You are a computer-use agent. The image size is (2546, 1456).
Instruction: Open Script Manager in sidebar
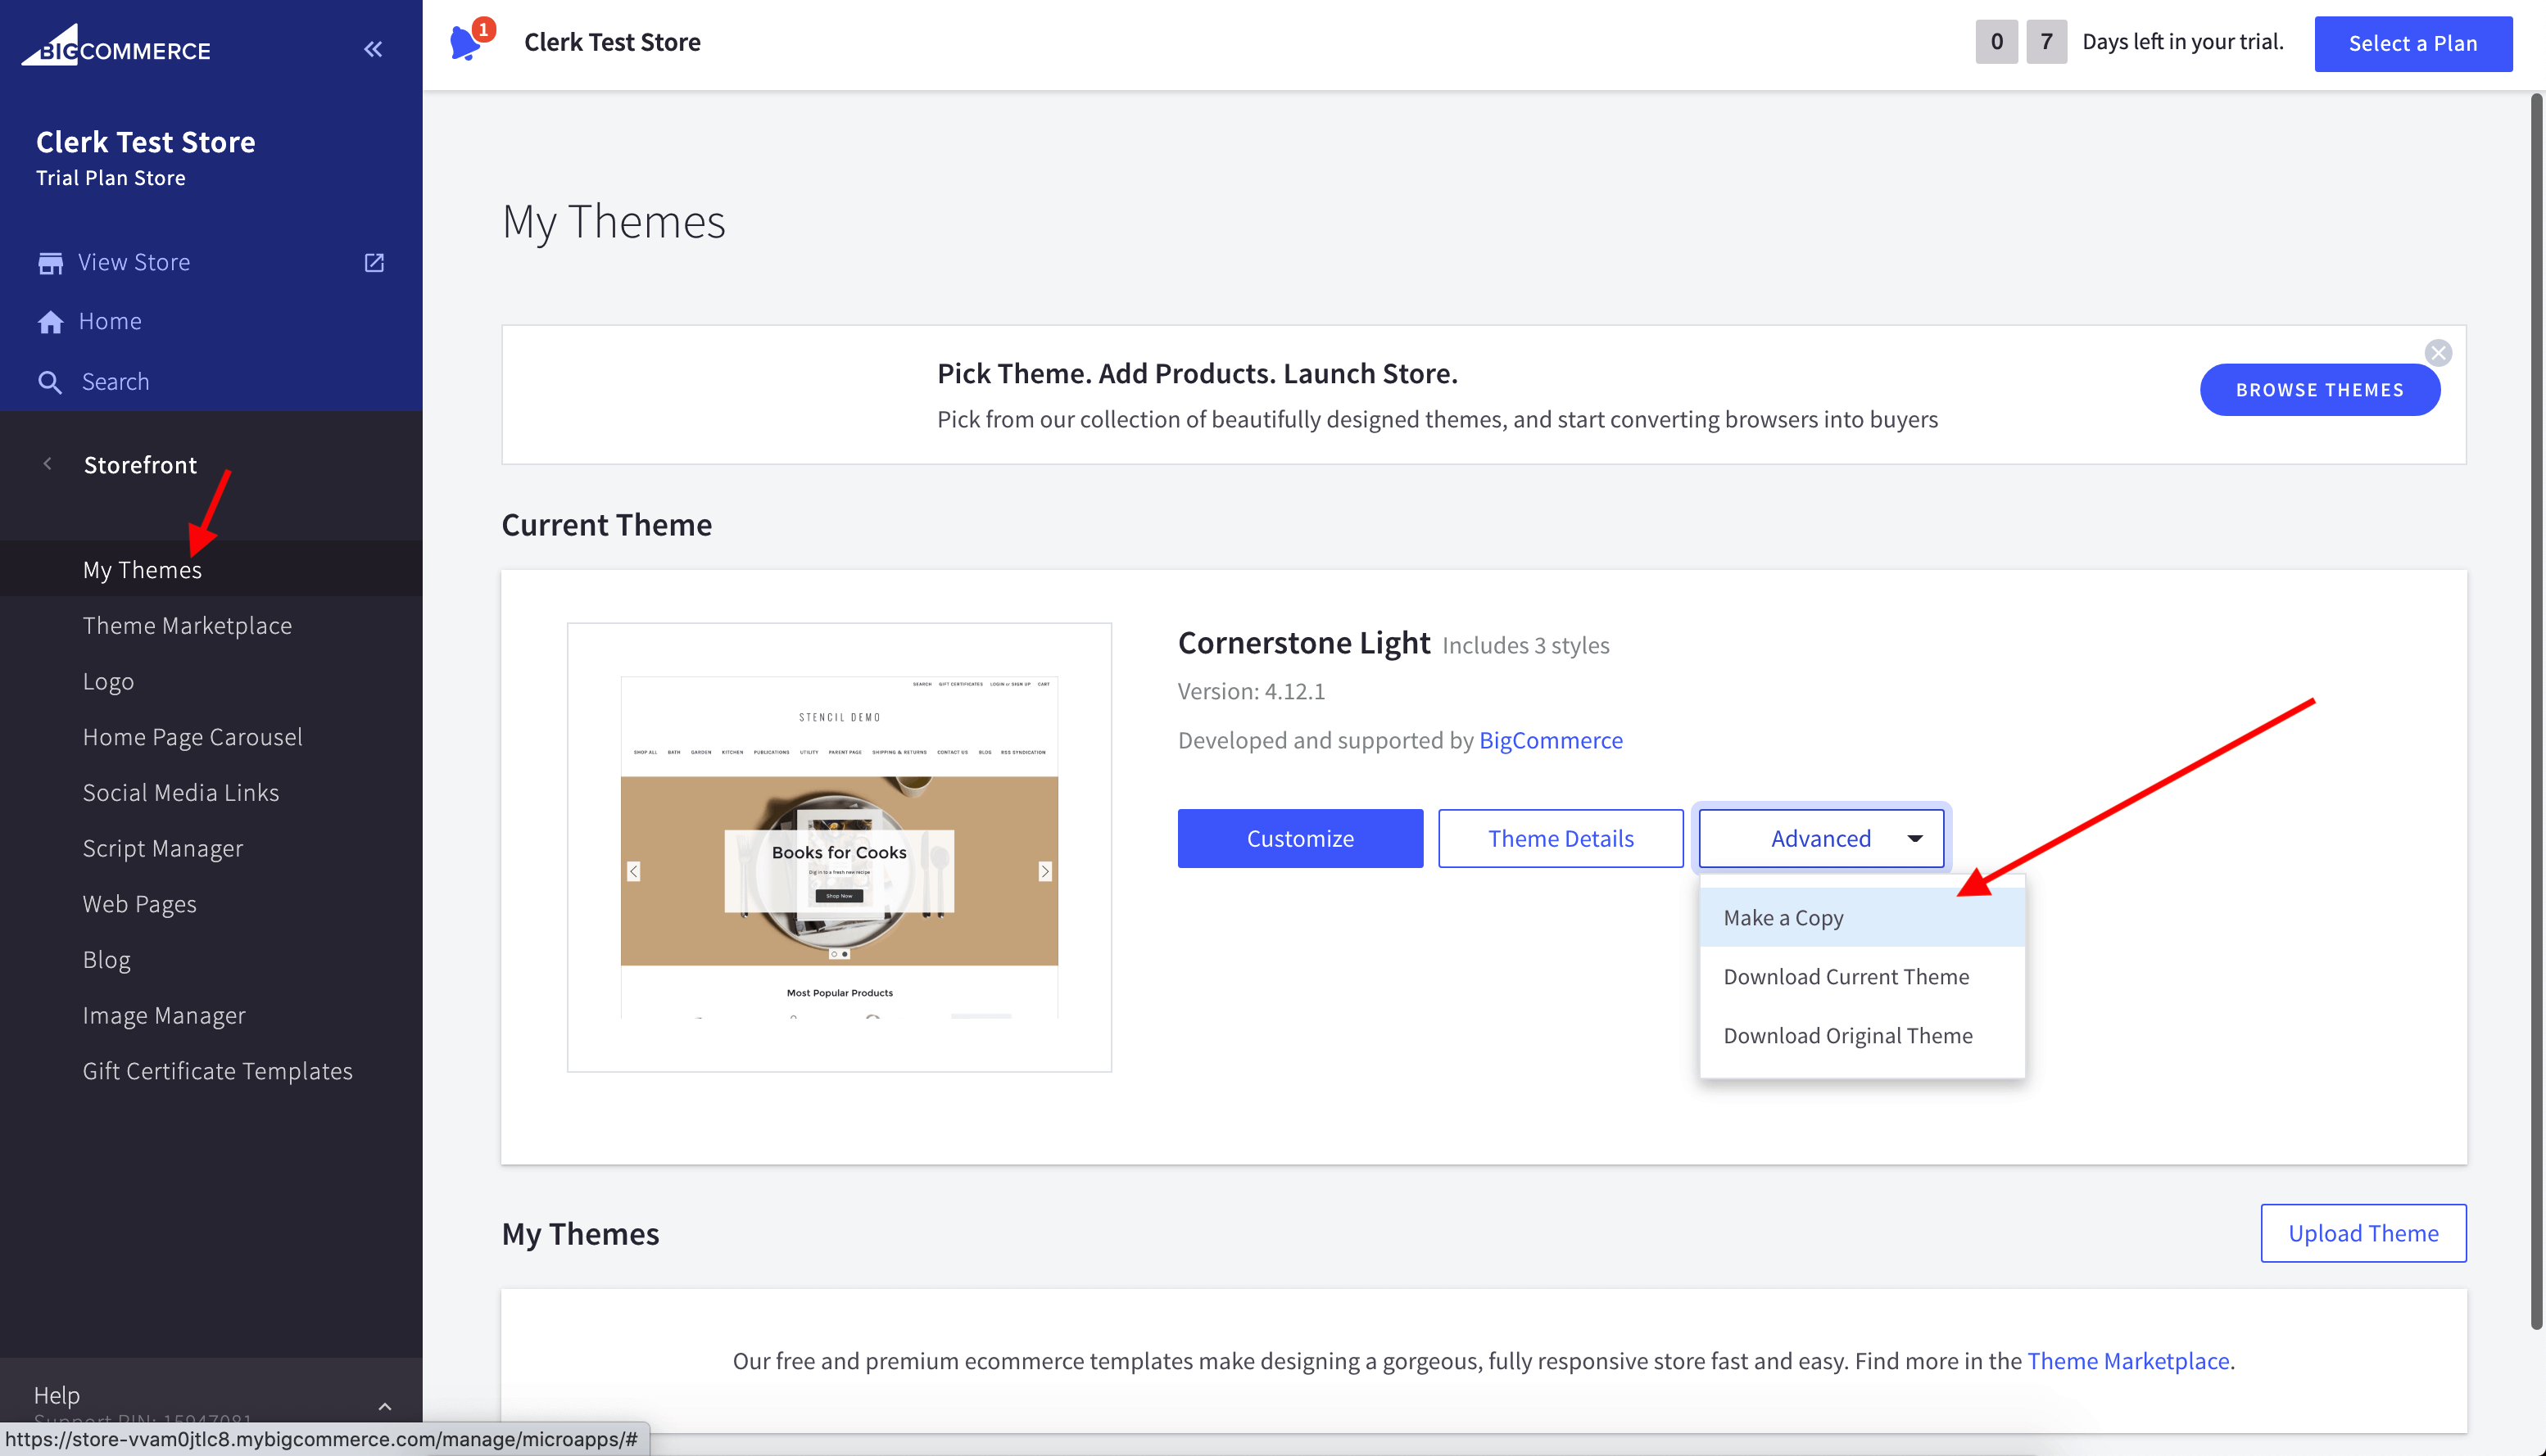[163, 848]
